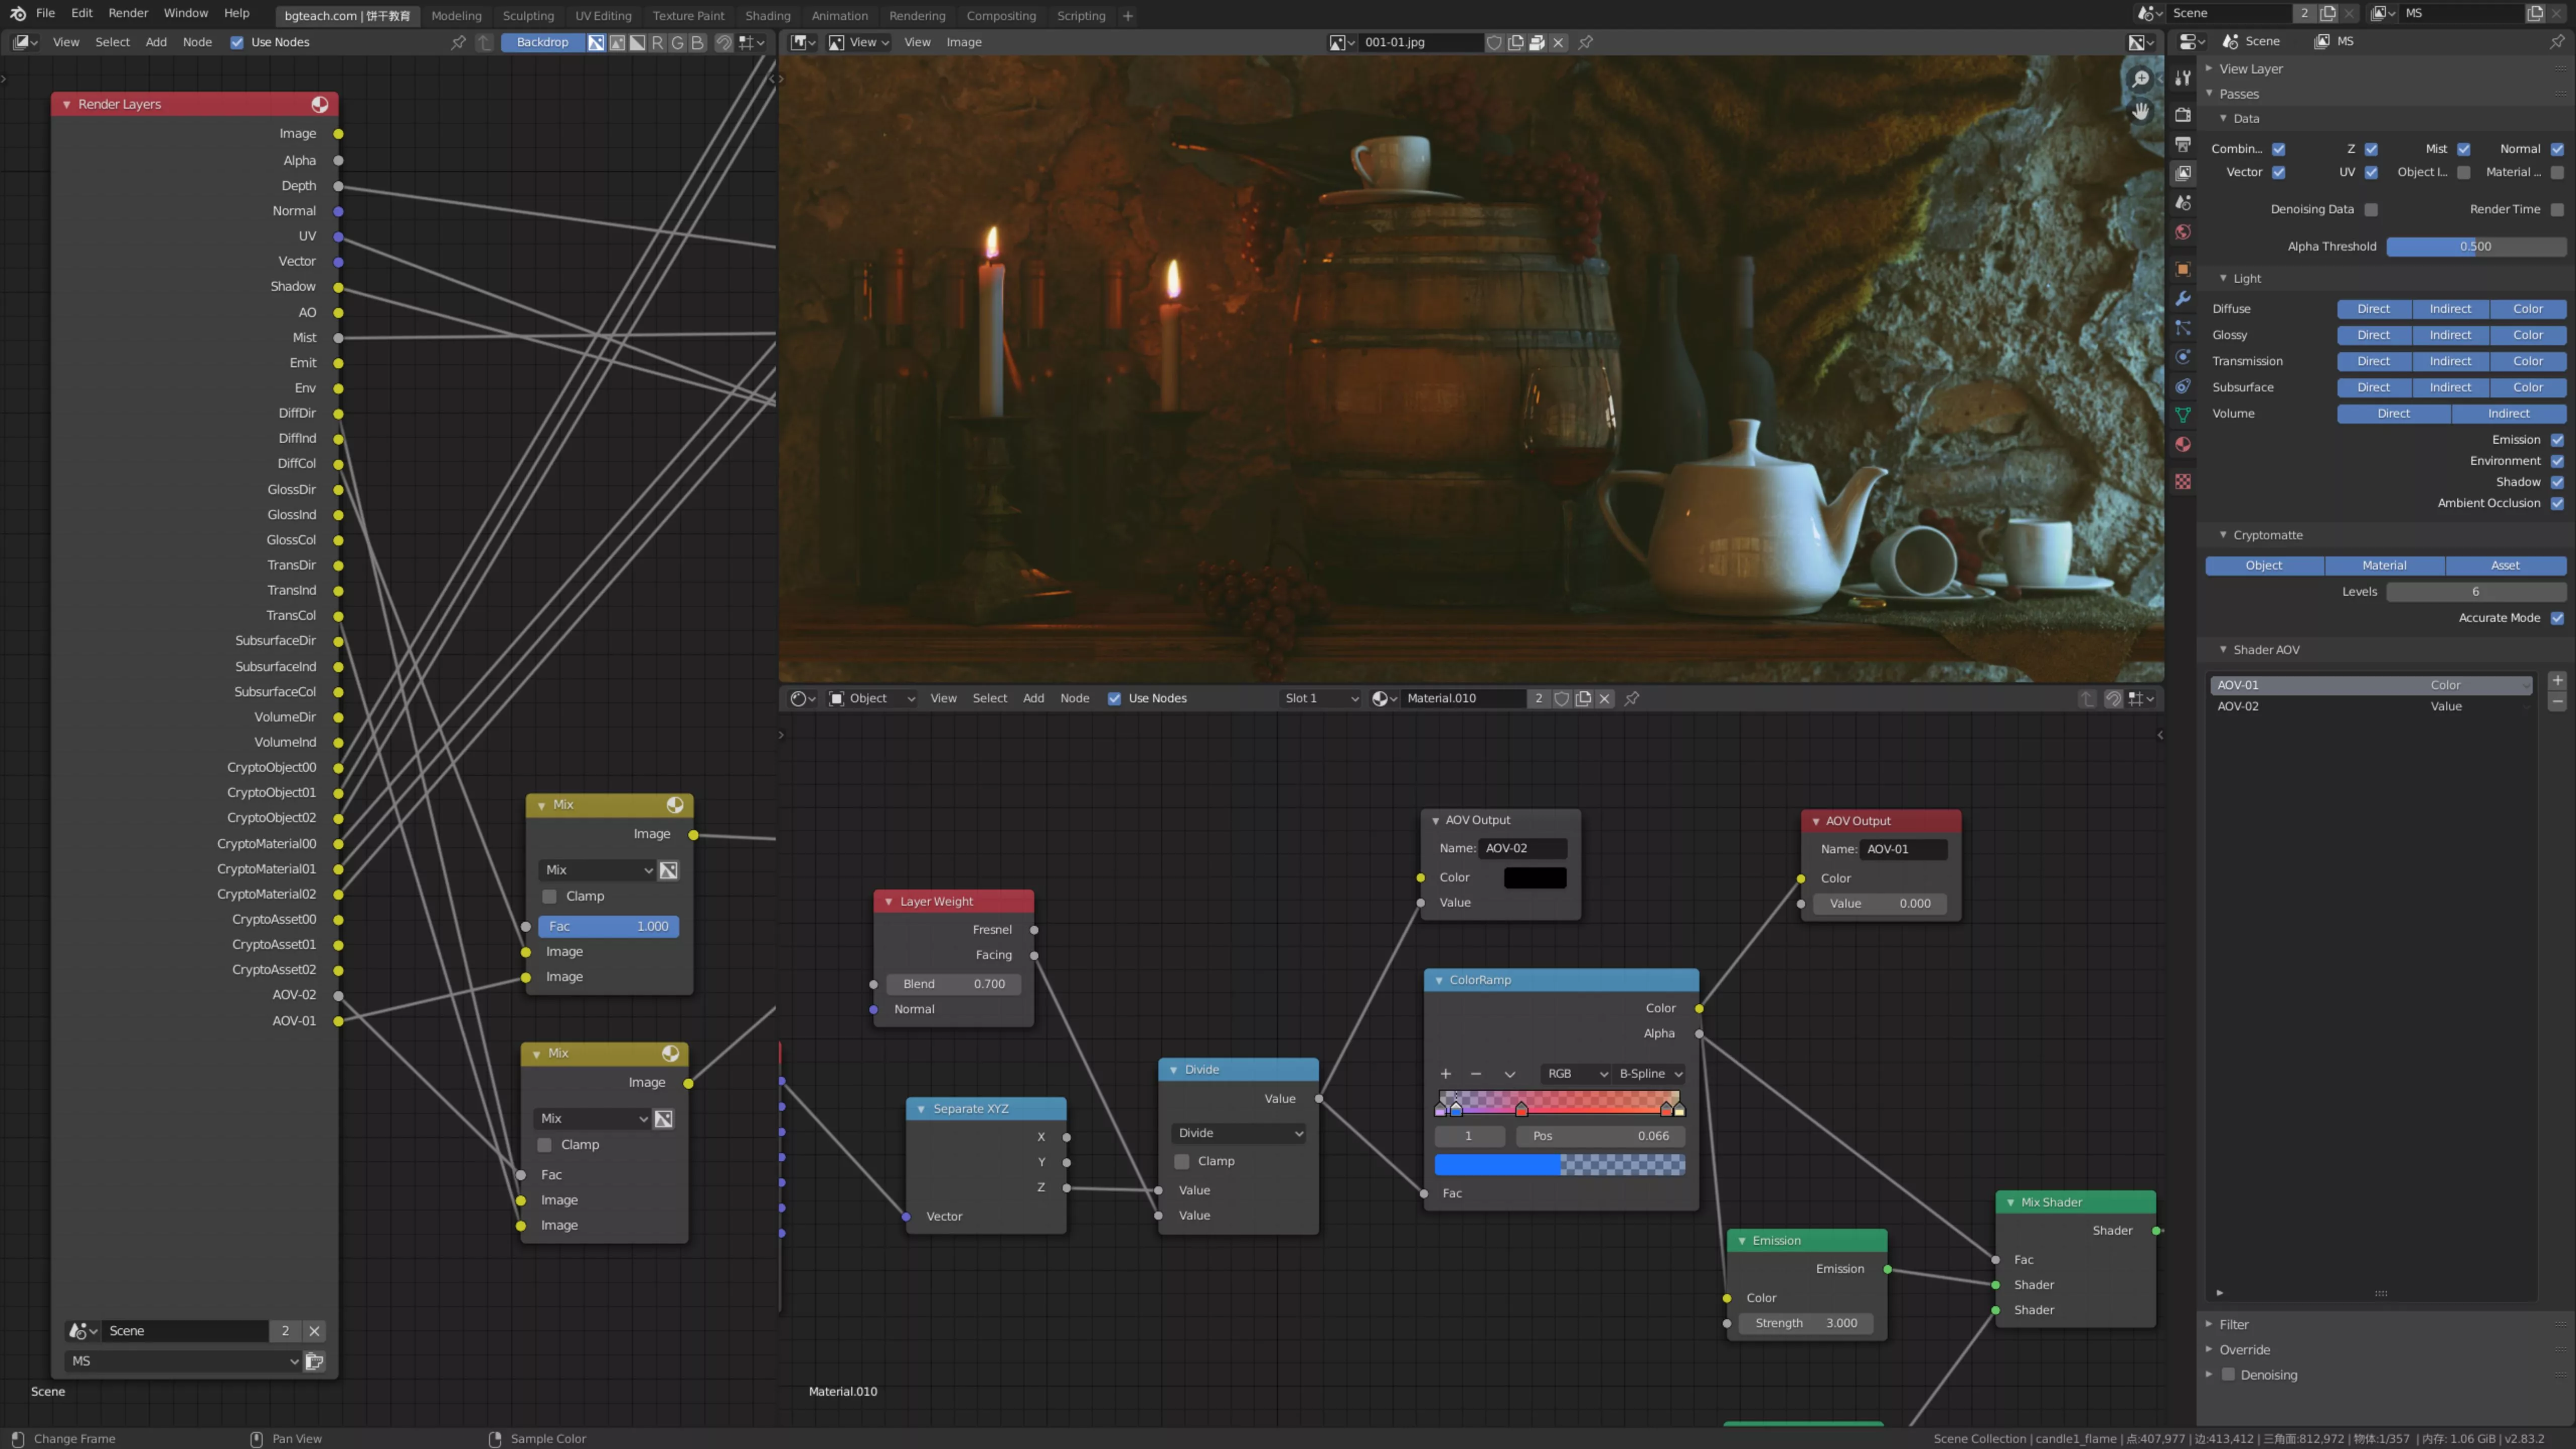Open the Physics properties tab
Image resolution: width=2576 pixels, height=1449 pixels.
(2183, 357)
